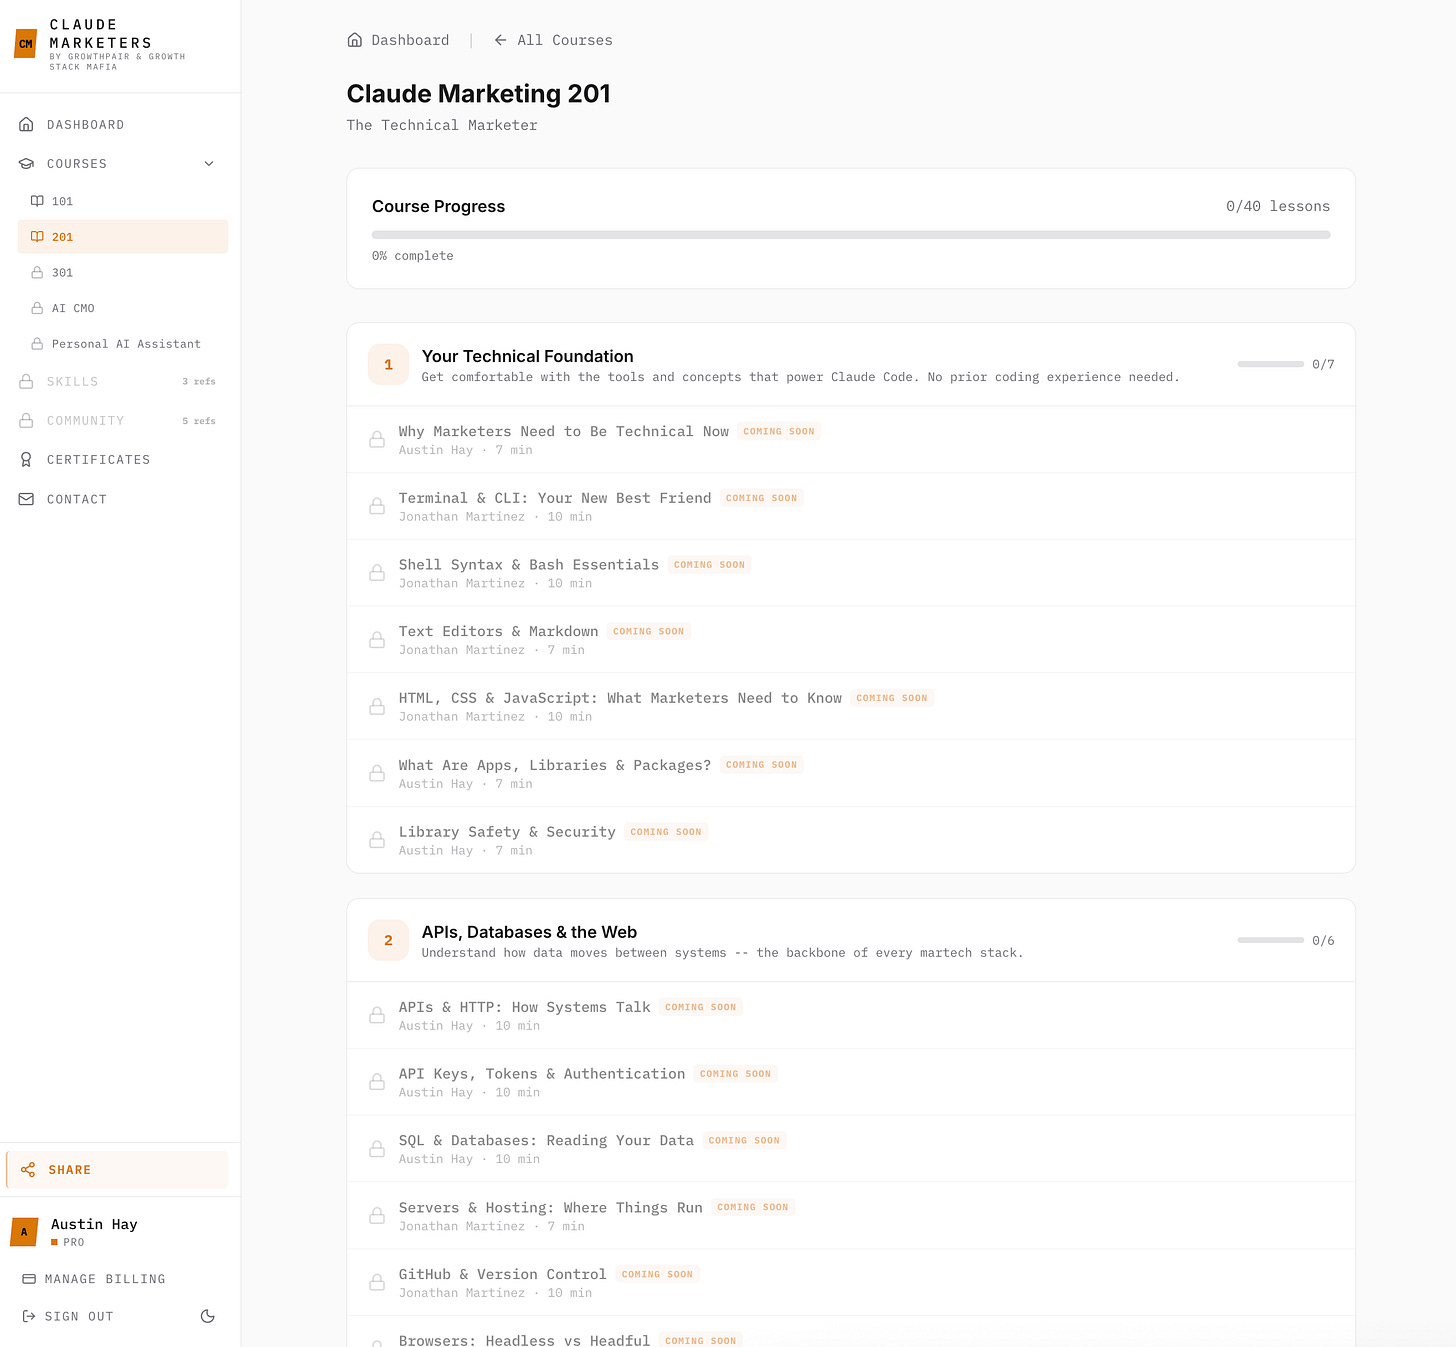Click the Contact envelope icon
Image resolution: width=1456 pixels, height=1347 pixels.
click(x=26, y=499)
